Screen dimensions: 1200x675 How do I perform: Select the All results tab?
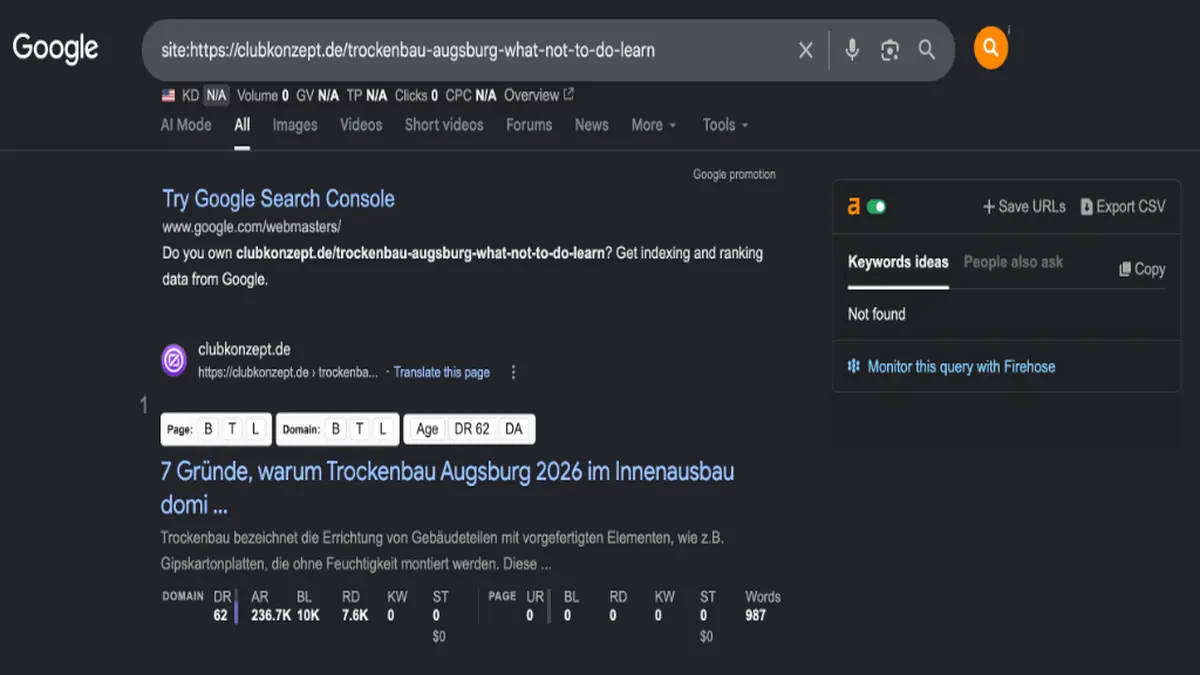tap(242, 125)
